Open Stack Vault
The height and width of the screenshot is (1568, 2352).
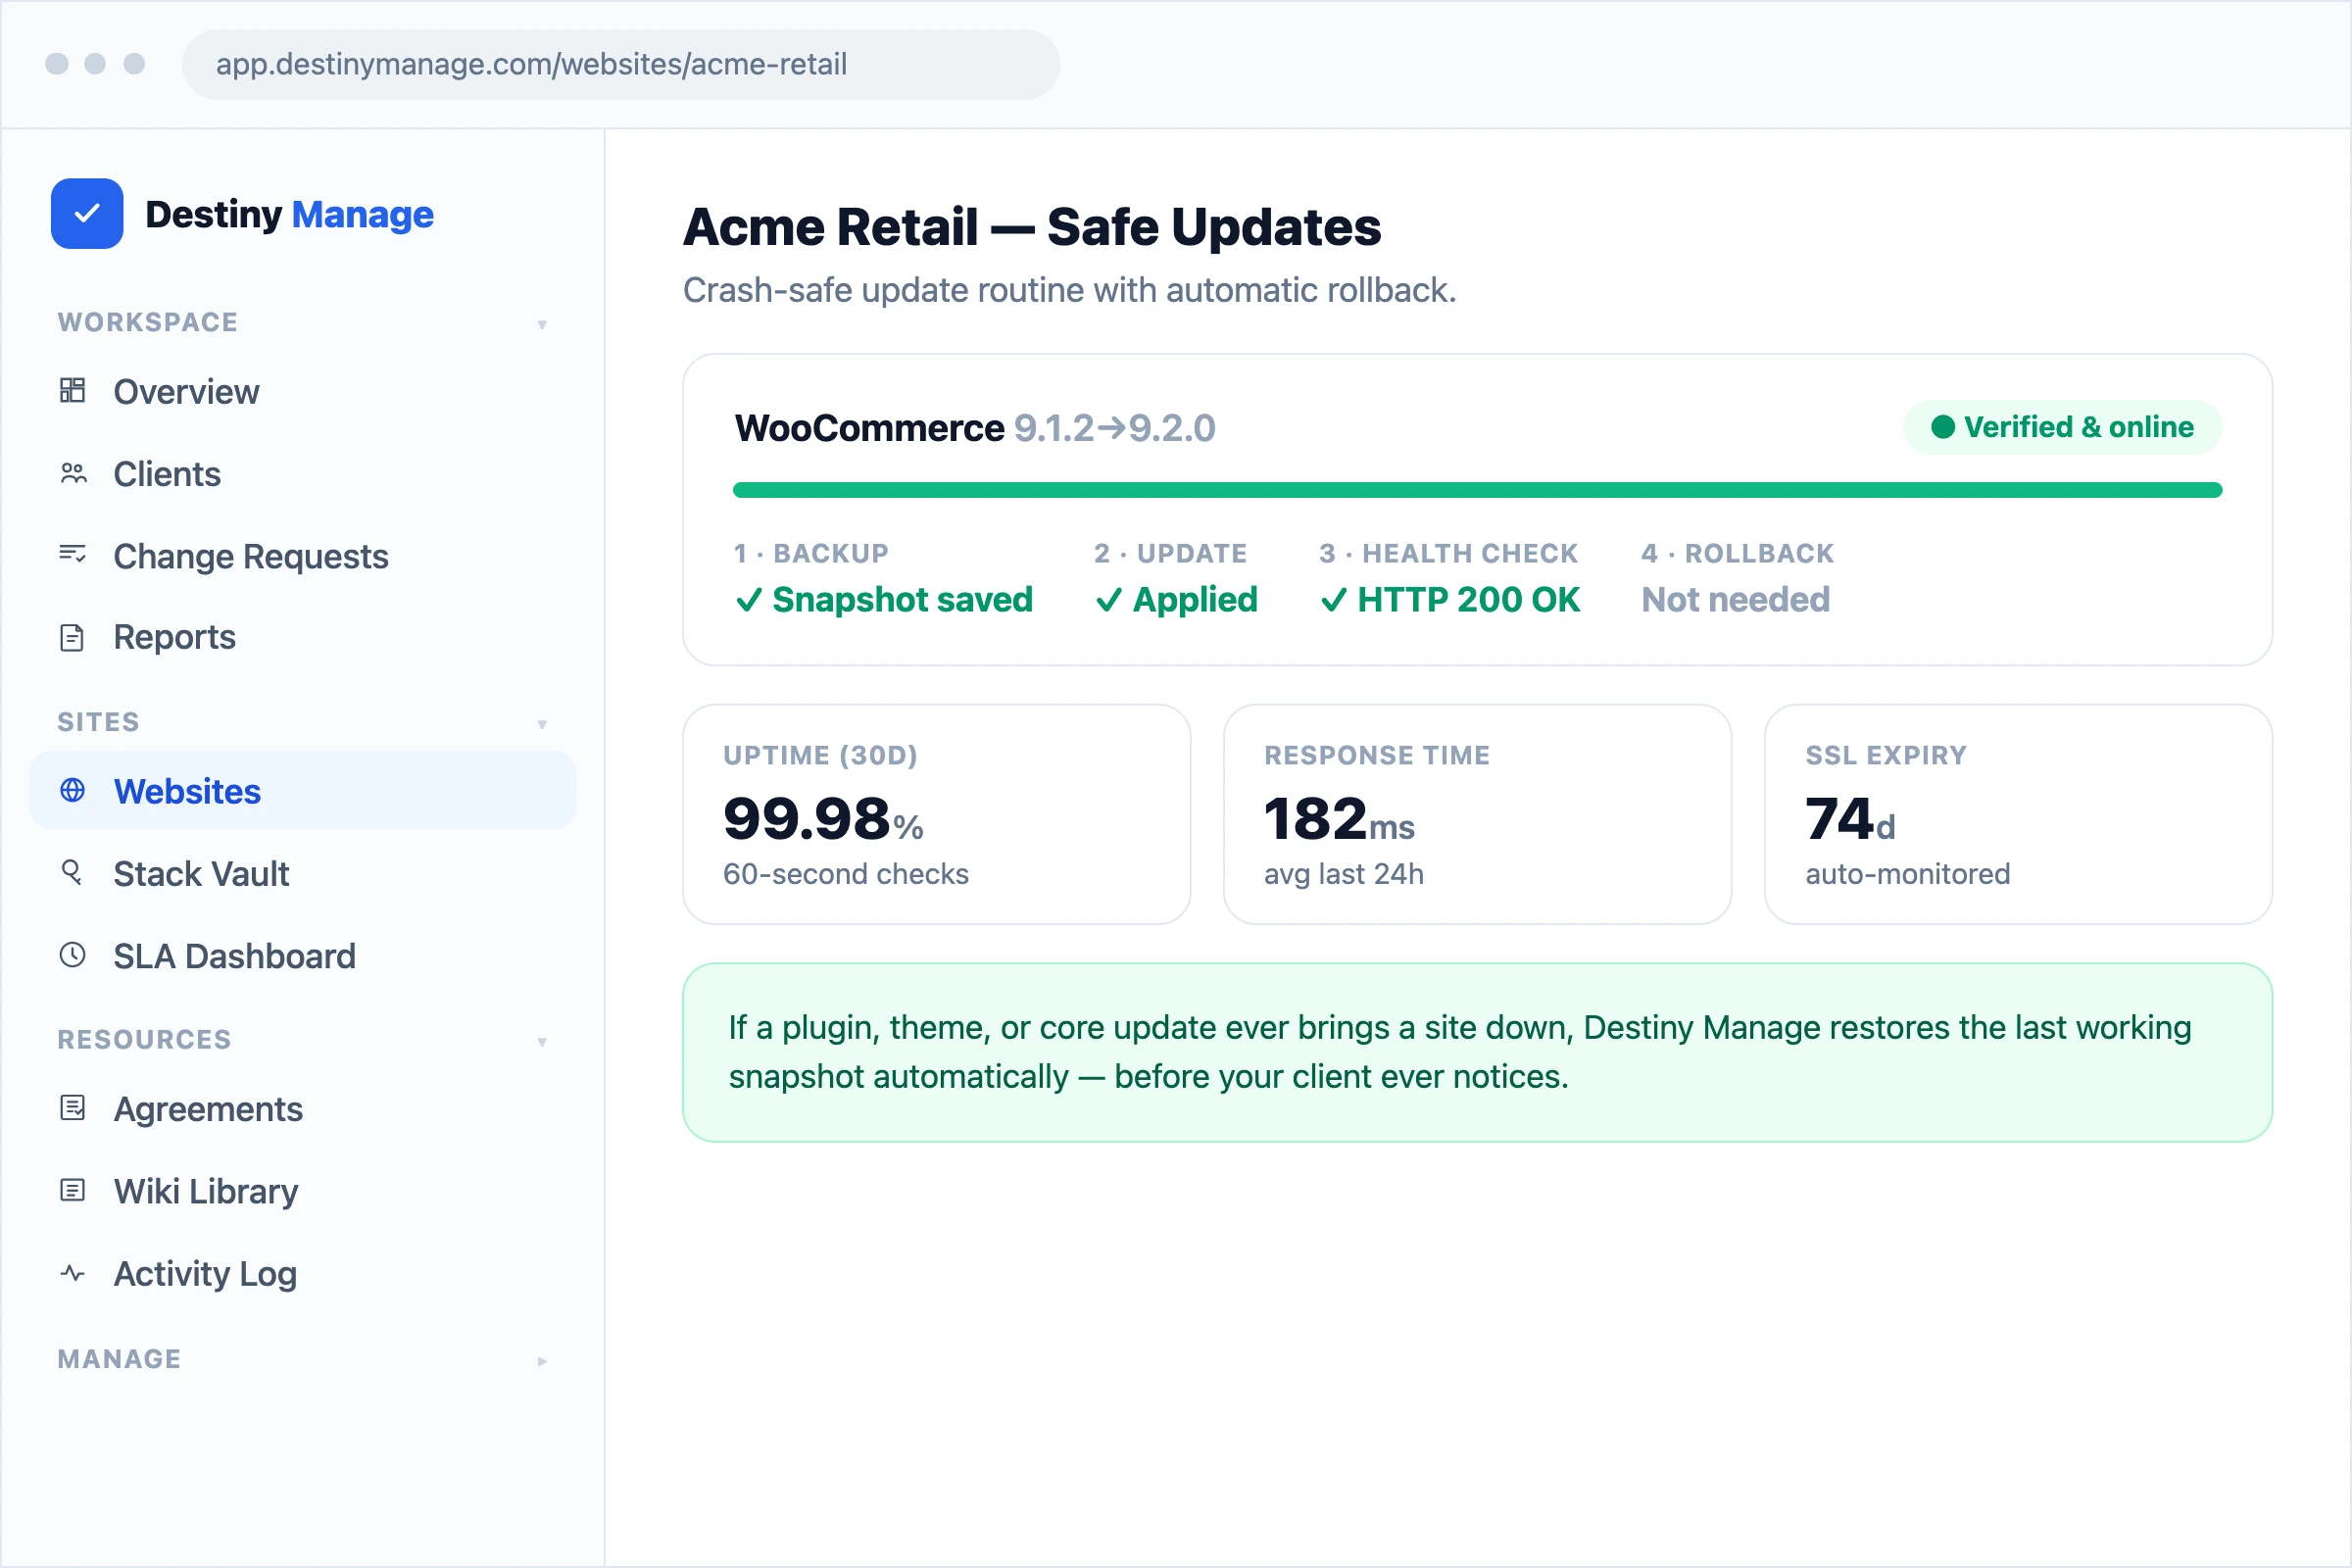(303, 873)
